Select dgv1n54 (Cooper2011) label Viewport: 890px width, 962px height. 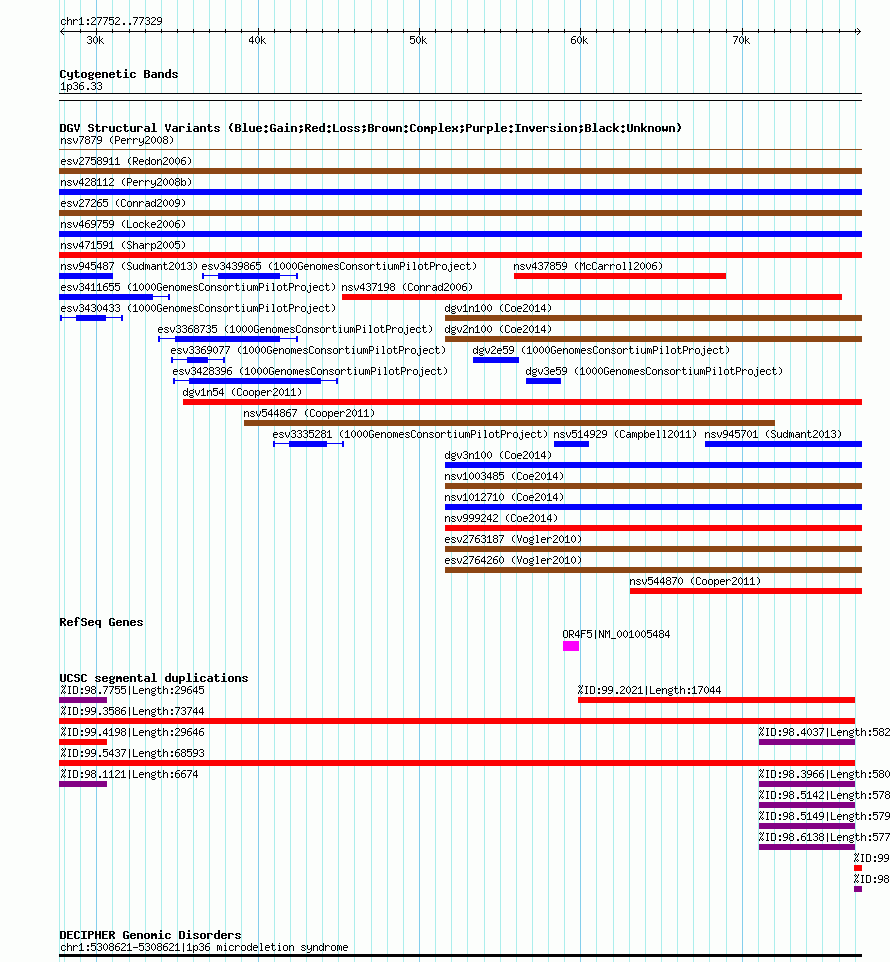point(242,392)
